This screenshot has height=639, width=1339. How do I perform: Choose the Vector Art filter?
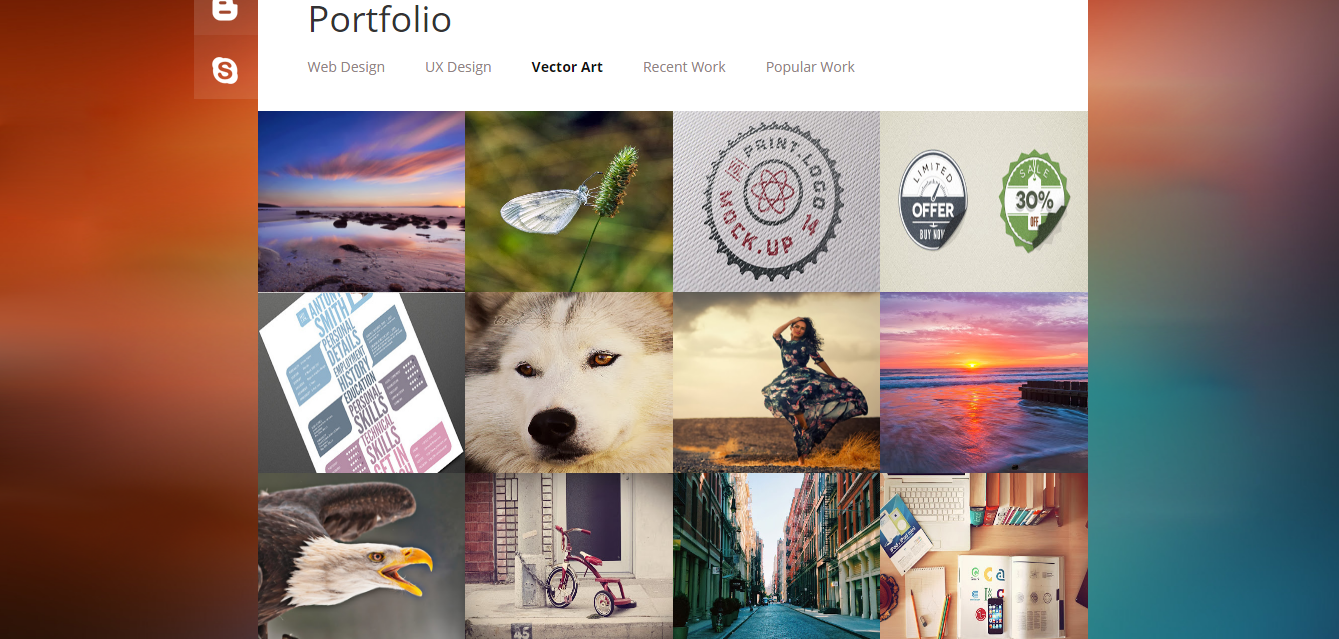pos(567,67)
